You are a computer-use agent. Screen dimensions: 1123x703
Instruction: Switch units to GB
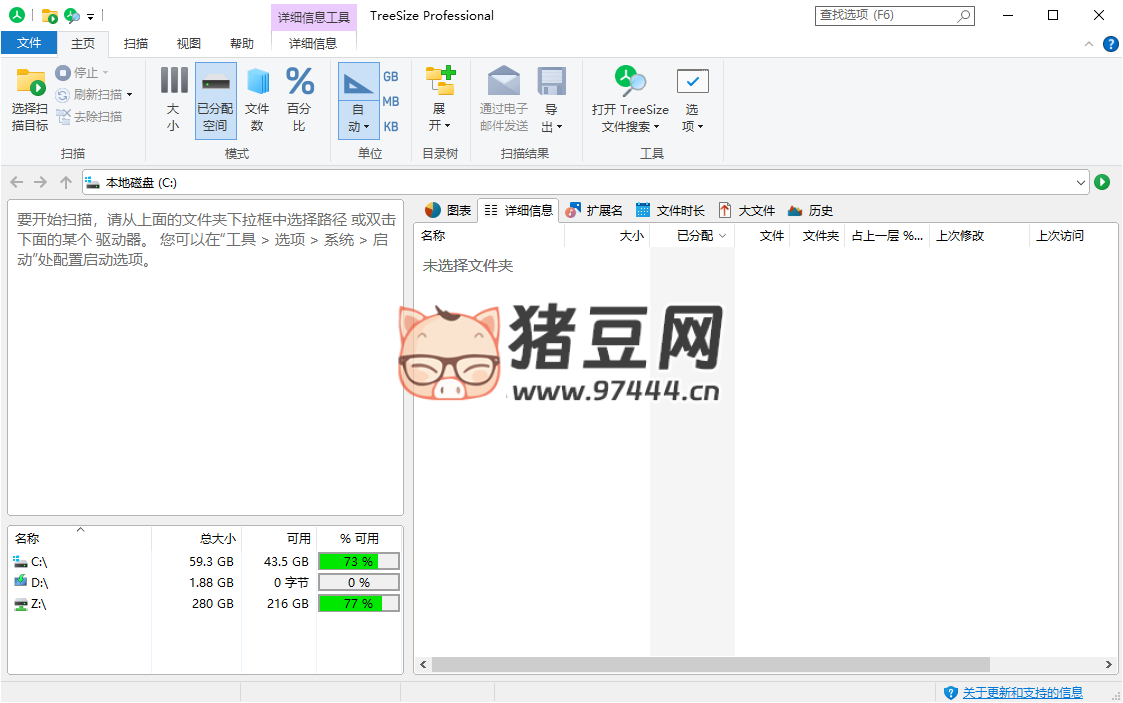(391, 77)
